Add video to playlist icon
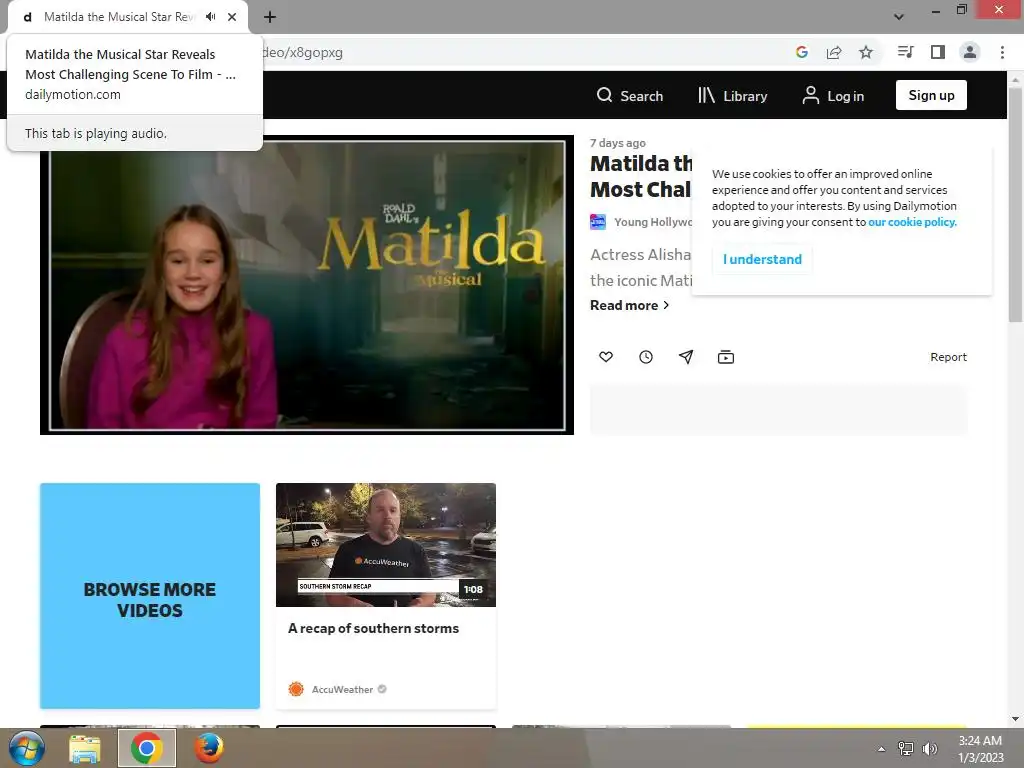Viewport: 1024px width, 768px height. tap(726, 357)
